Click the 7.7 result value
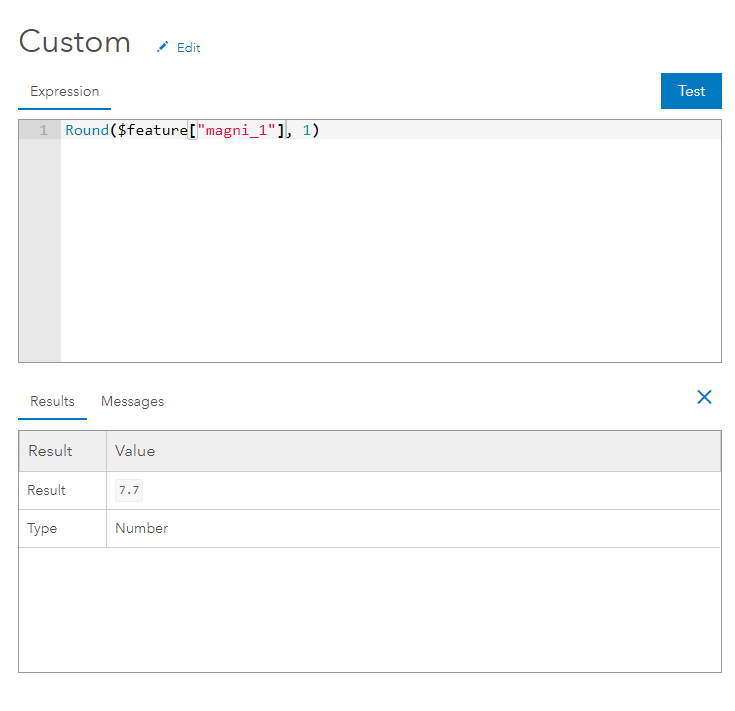735x711 pixels. pyautogui.click(x=129, y=490)
